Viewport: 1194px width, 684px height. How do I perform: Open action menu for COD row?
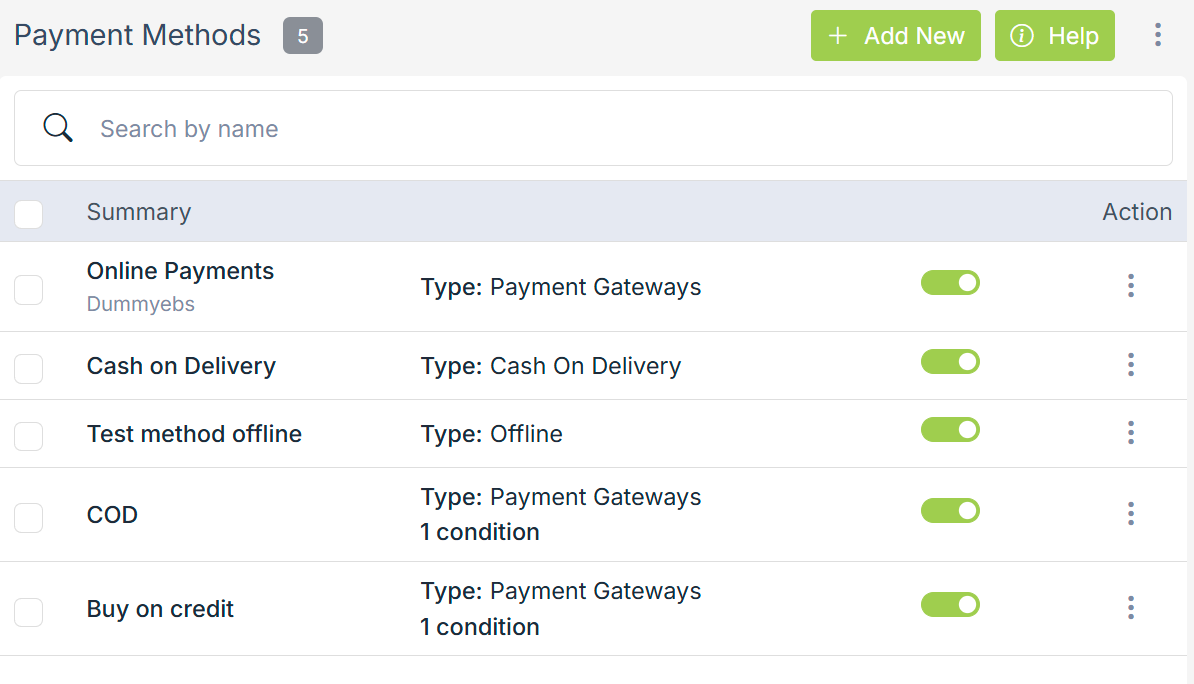coord(1131,514)
